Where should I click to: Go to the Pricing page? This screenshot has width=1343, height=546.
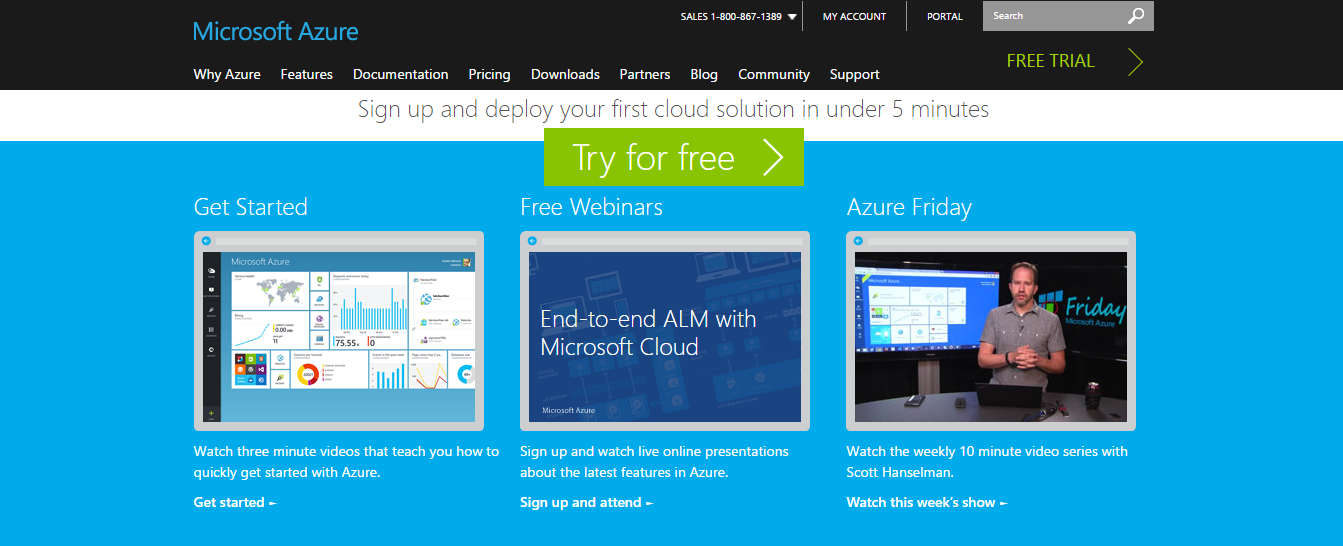point(489,74)
